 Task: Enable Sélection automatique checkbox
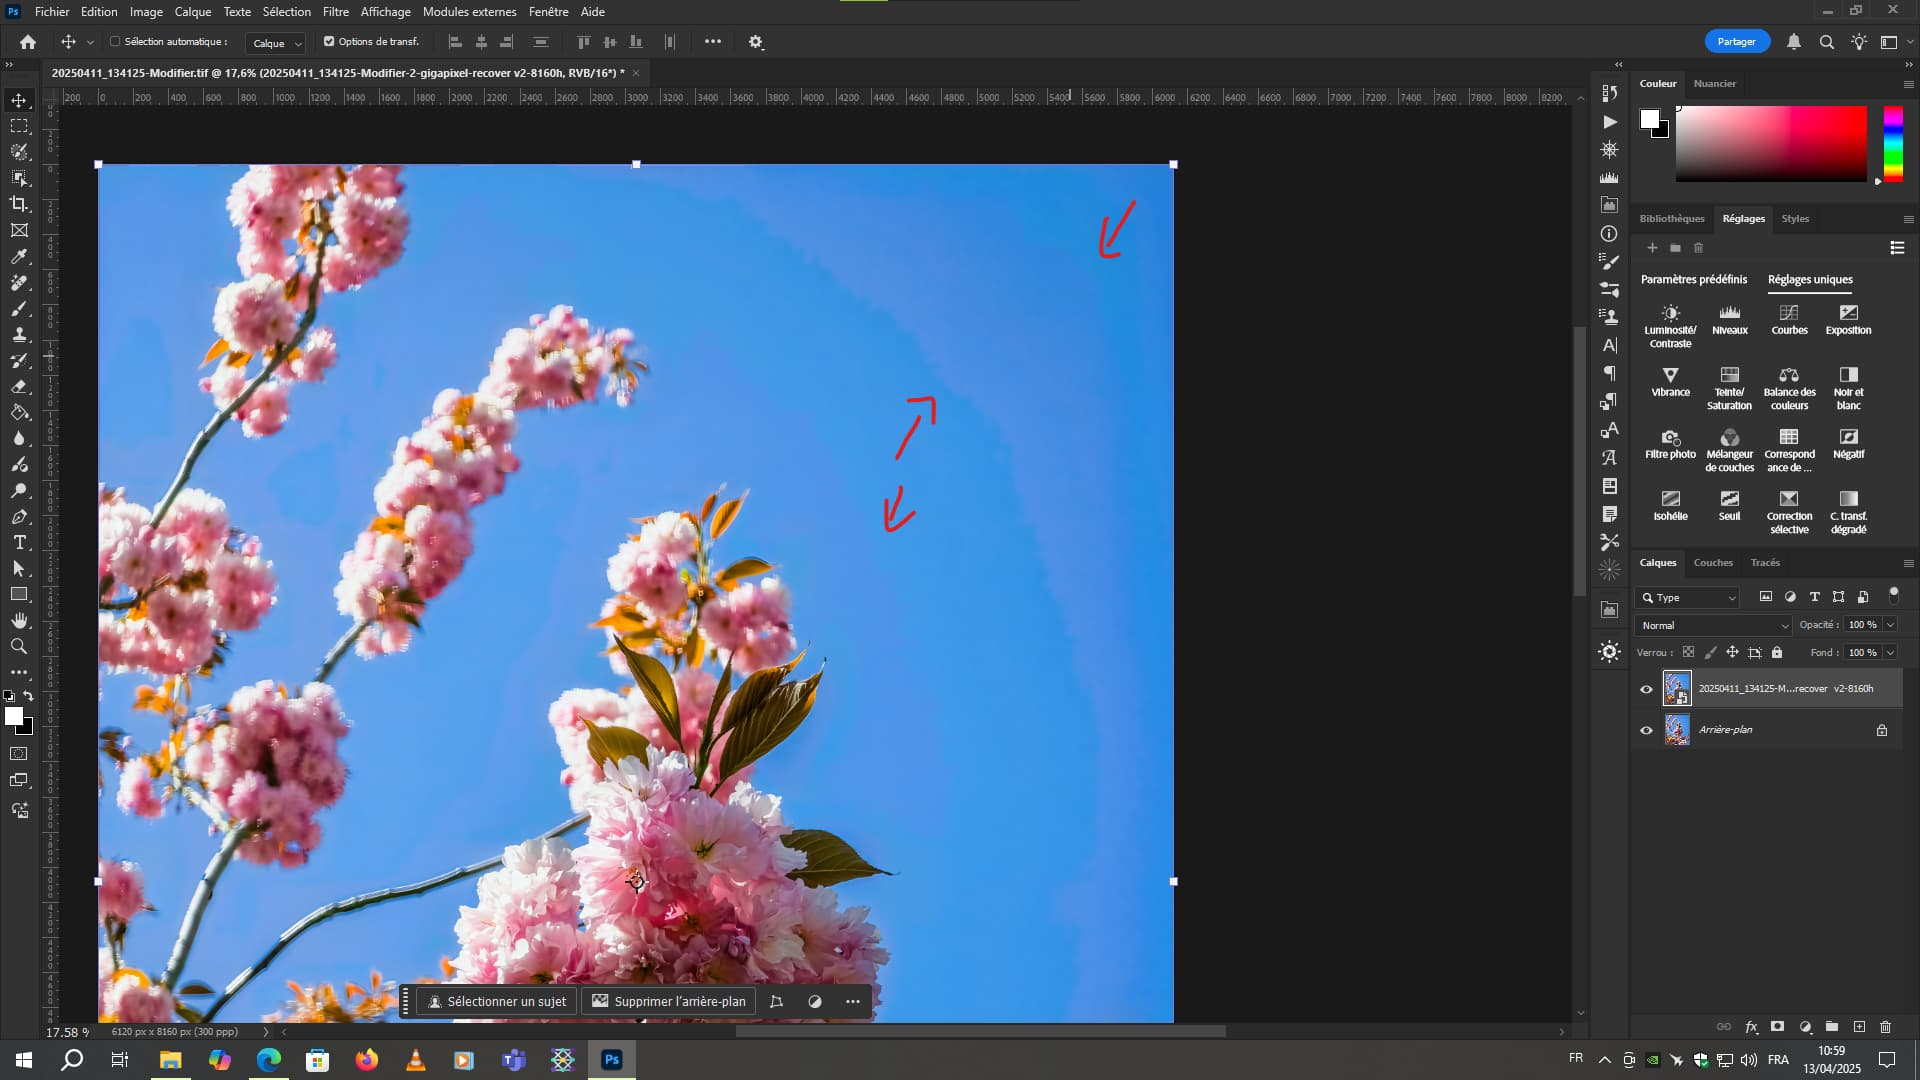[x=115, y=42]
